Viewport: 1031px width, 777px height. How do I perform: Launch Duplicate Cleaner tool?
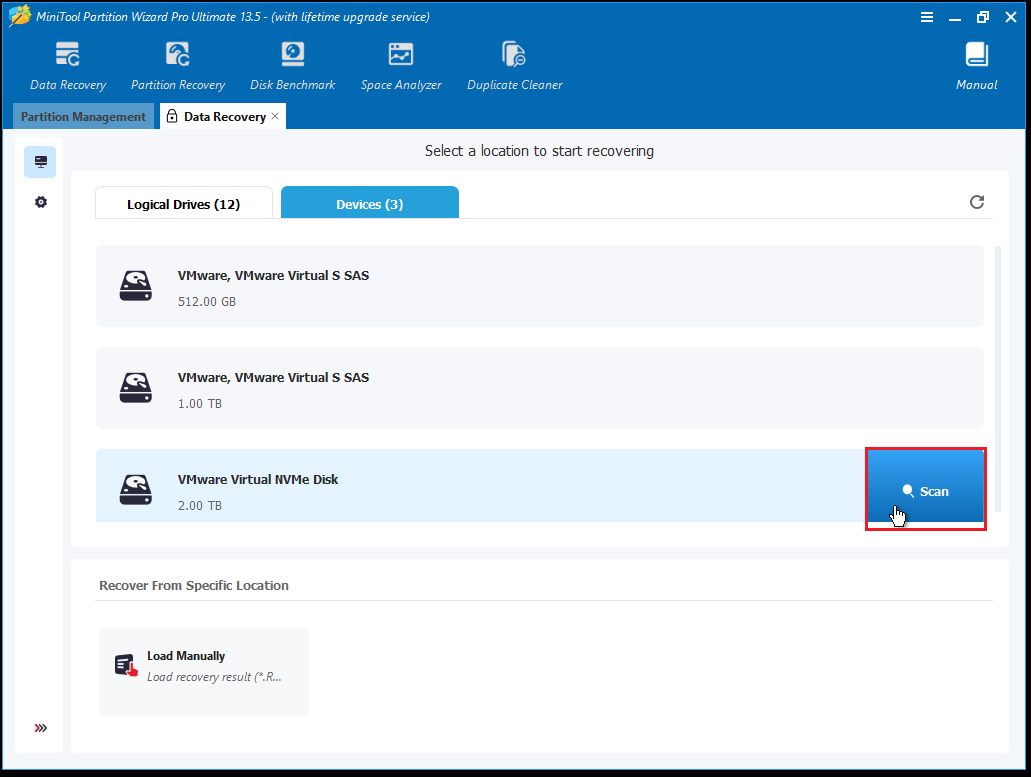pos(514,66)
